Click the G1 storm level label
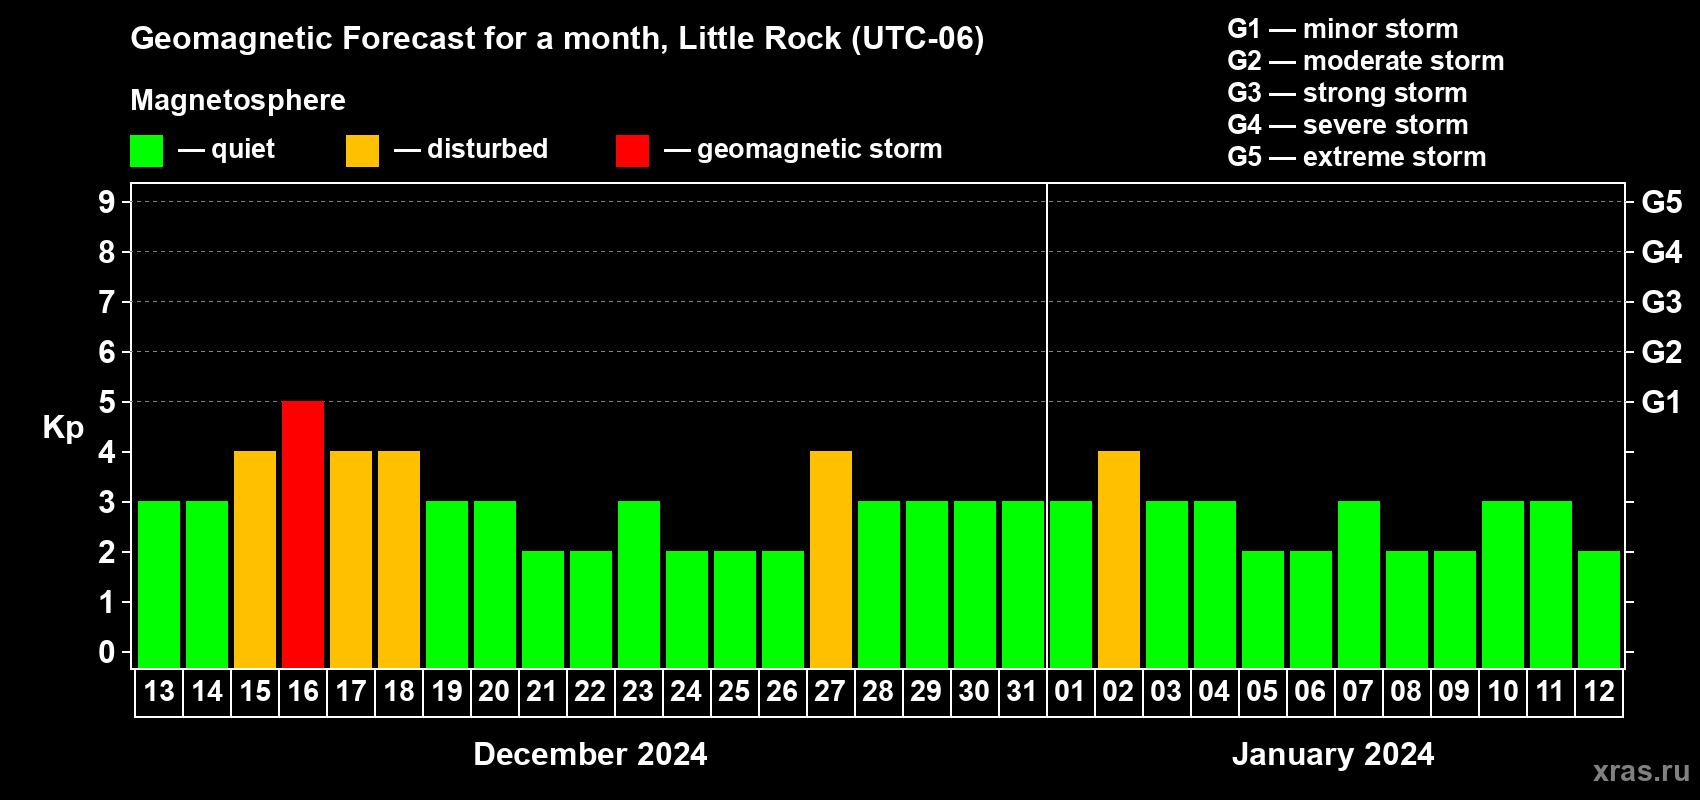 pyautogui.click(x=1661, y=402)
